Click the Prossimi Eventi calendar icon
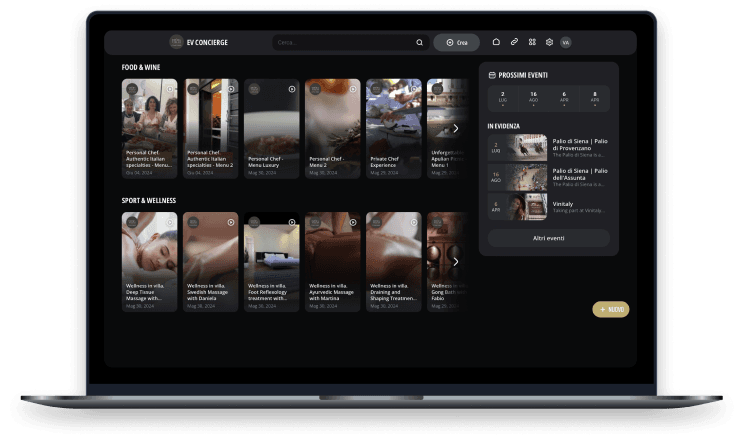Image resolution: width=743 pixels, height=439 pixels. (491, 75)
